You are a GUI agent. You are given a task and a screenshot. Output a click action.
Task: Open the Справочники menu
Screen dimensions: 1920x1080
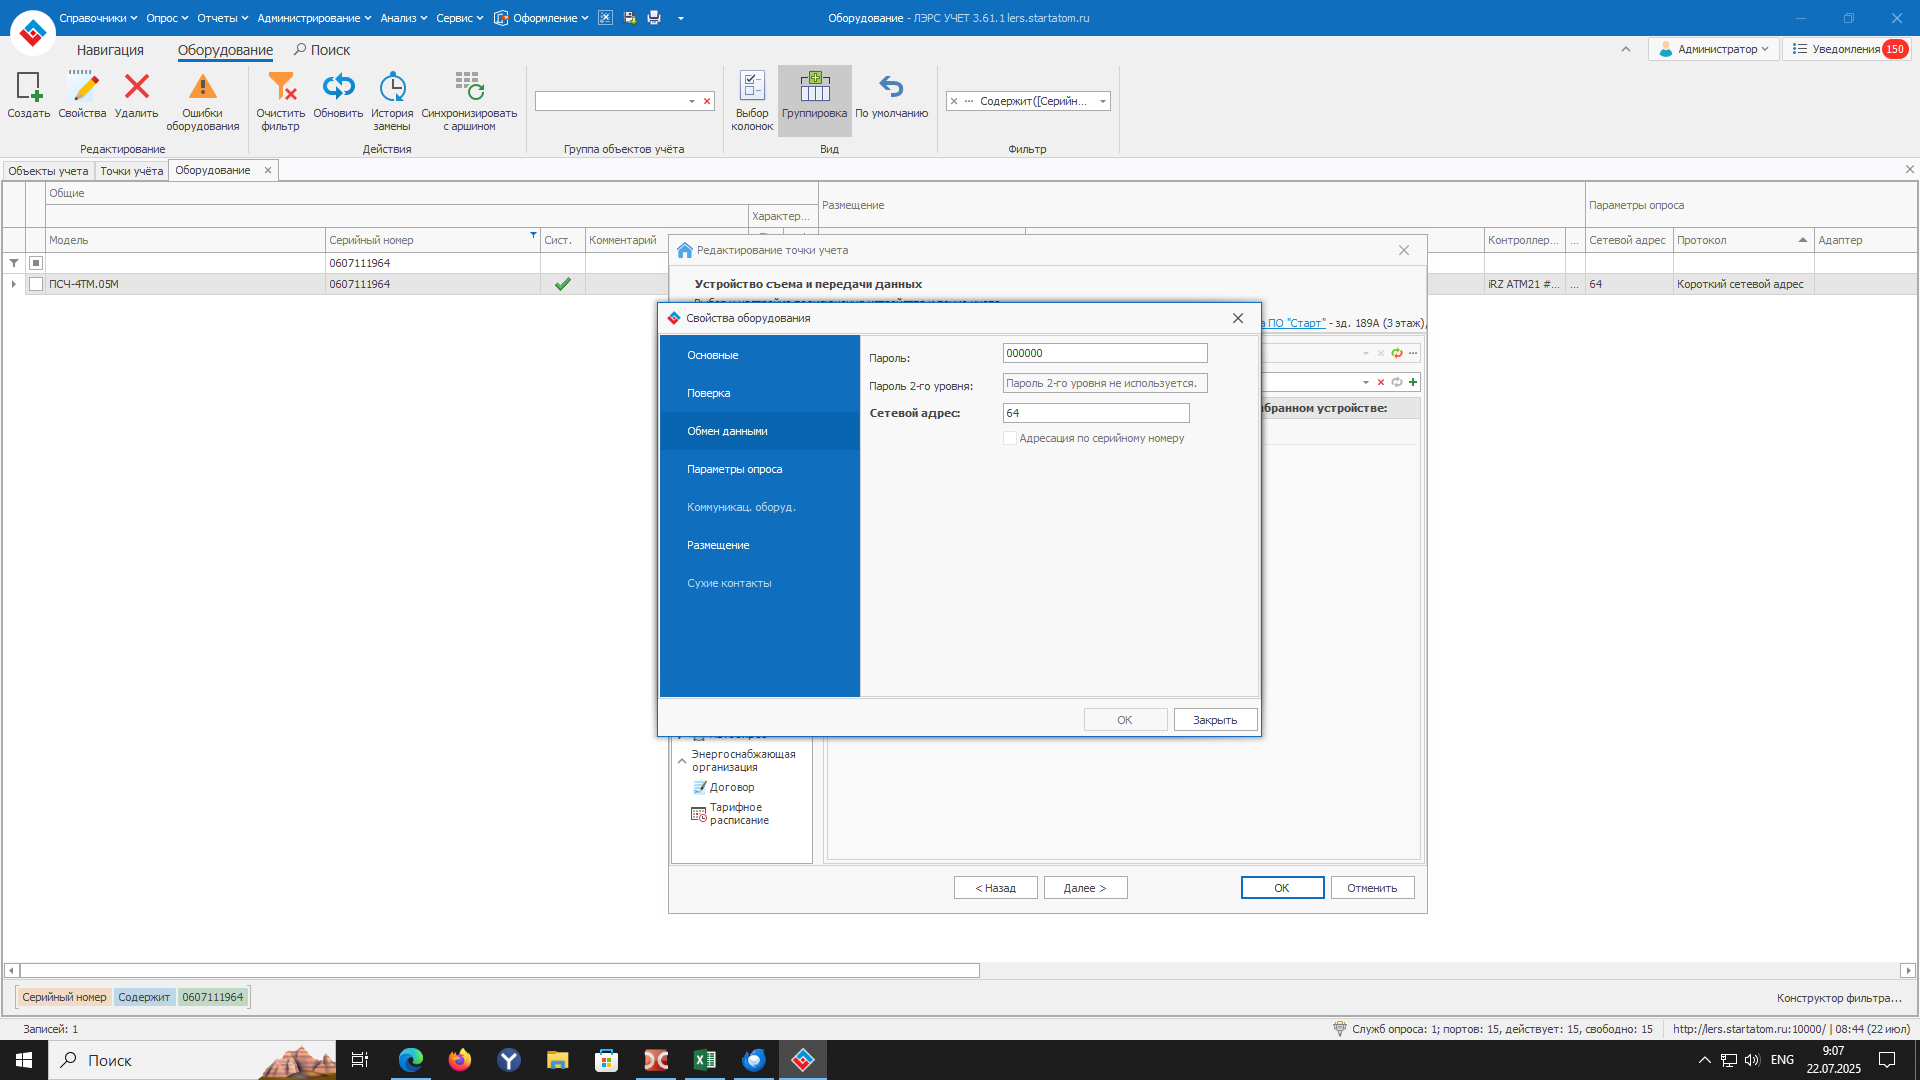tap(97, 18)
